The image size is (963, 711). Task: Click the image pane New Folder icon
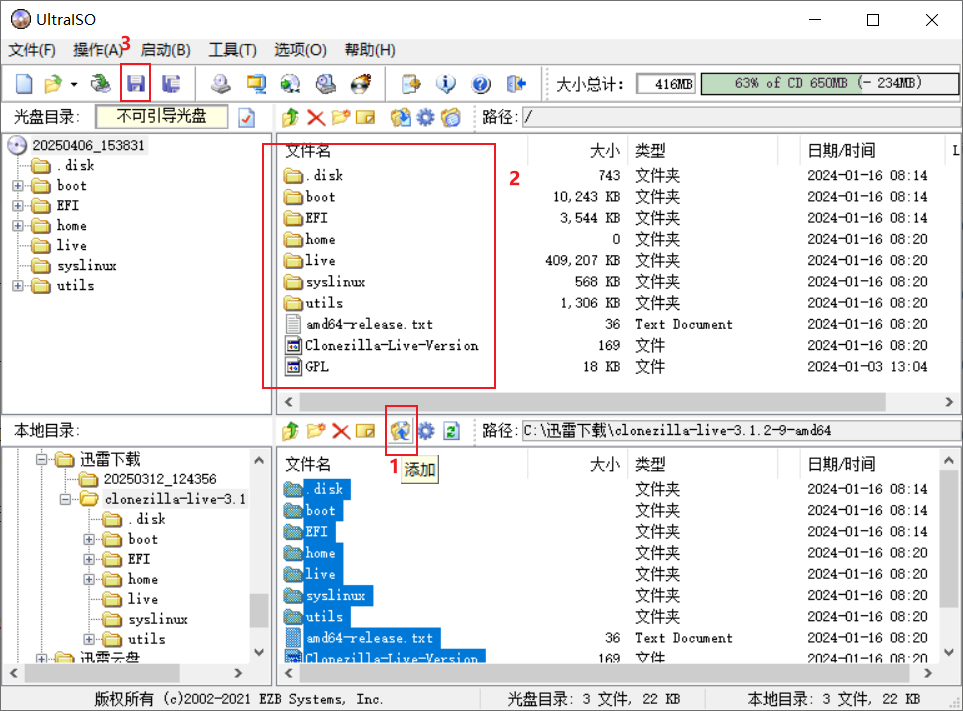point(341,117)
